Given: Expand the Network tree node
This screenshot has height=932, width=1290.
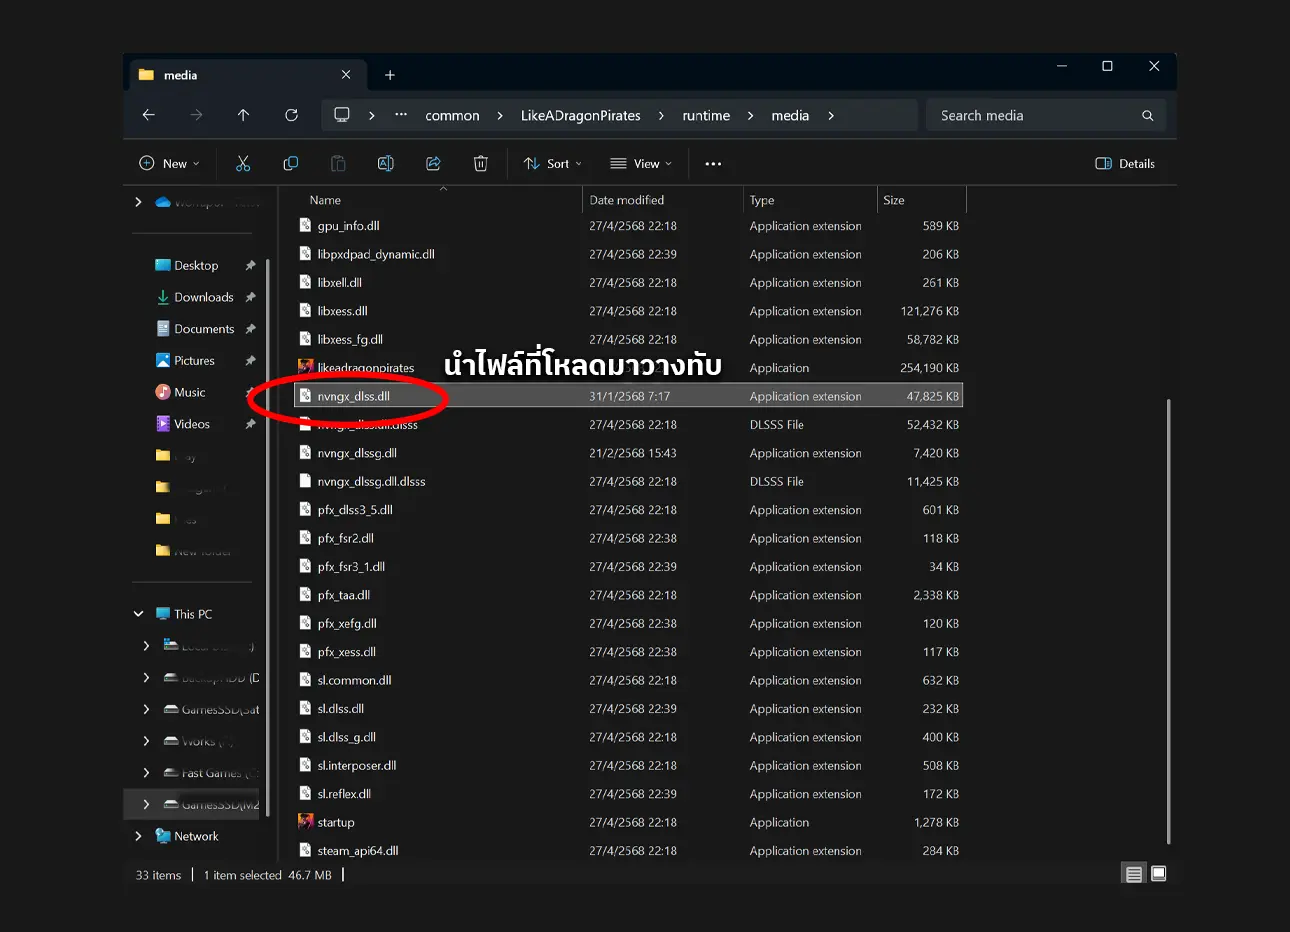Looking at the screenshot, I should click(x=138, y=836).
